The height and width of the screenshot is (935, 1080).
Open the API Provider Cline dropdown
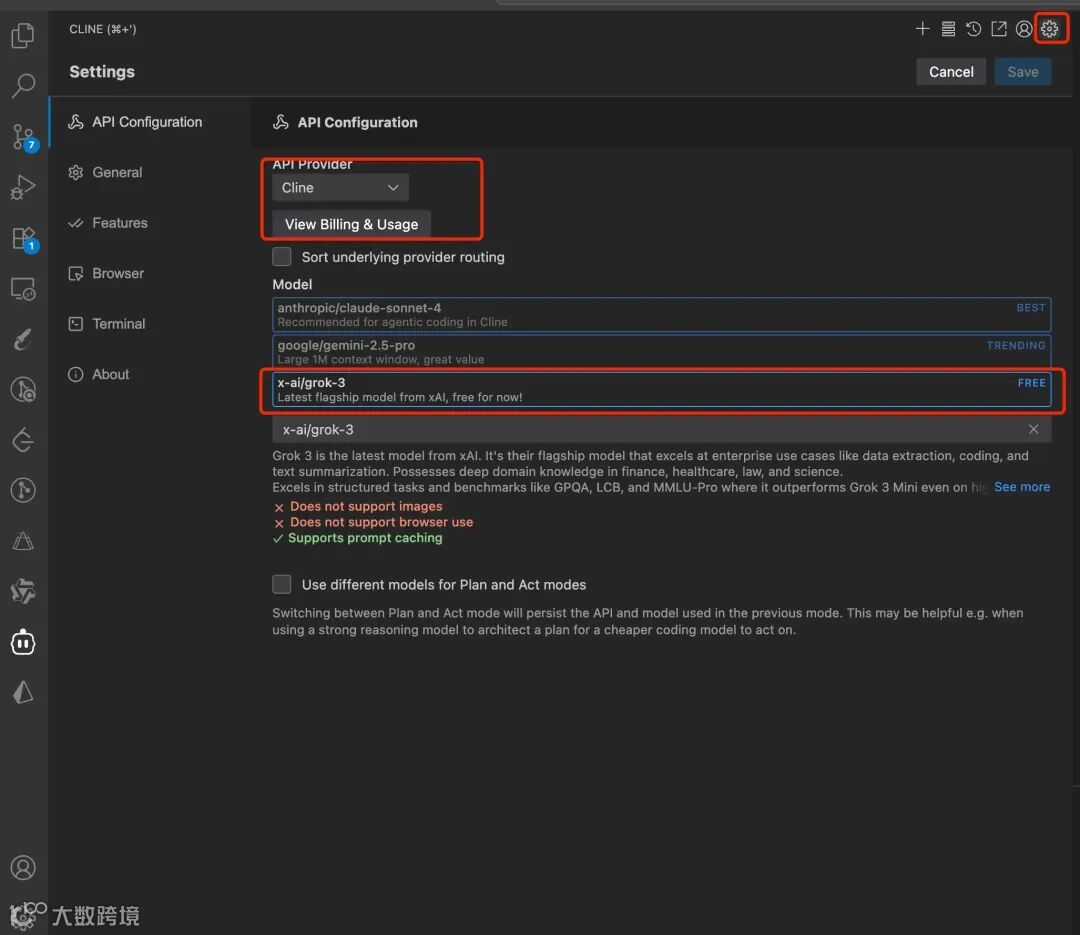(340, 187)
